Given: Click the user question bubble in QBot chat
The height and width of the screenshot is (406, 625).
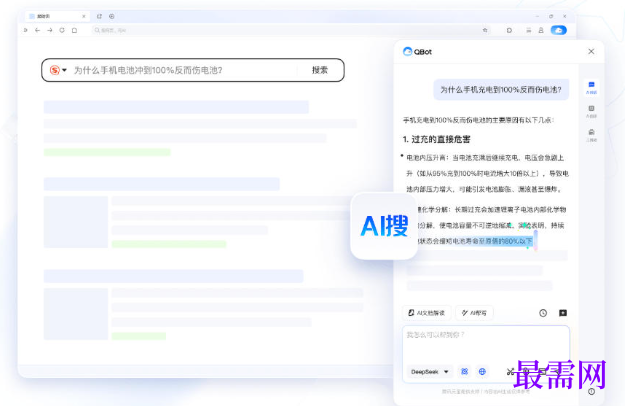Looking at the screenshot, I should click(501, 90).
